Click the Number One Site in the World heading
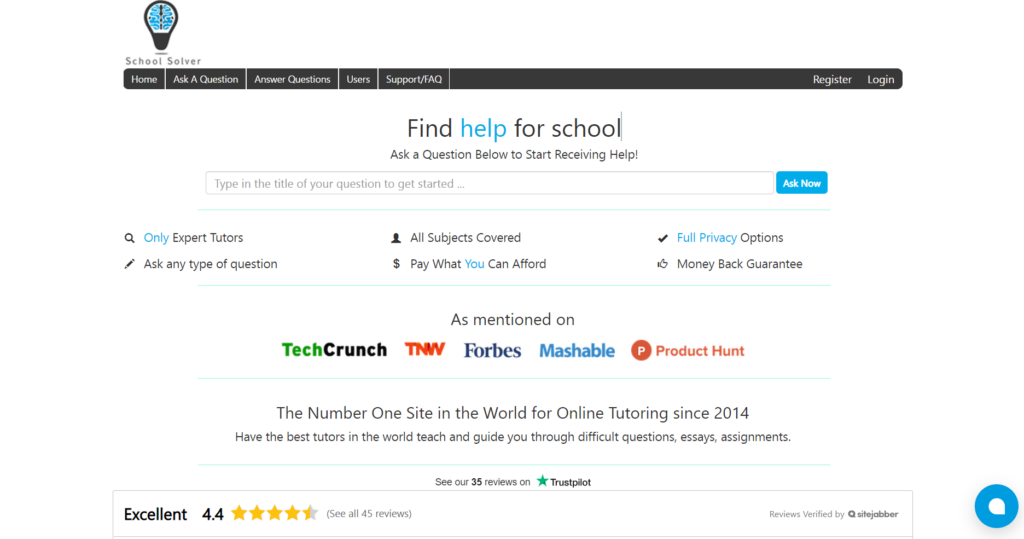 513,413
